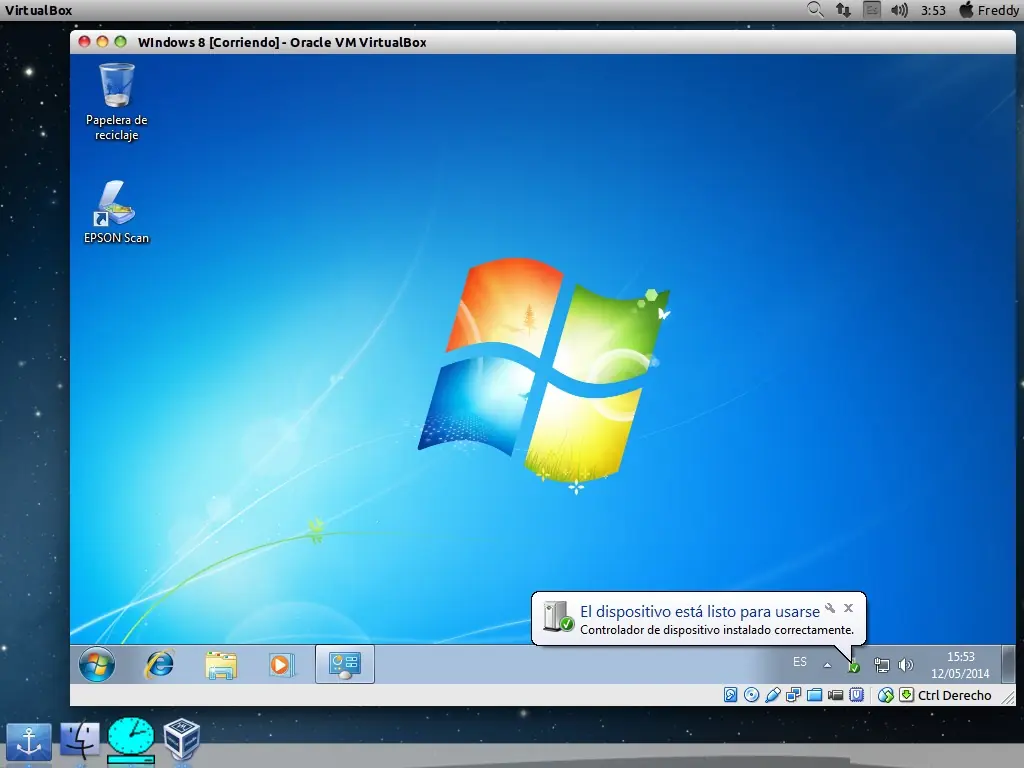Click 'Controlador de dispositivo instalado correctamente' text
The width and height of the screenshot is (1024, 768).
tap(717, 630)
